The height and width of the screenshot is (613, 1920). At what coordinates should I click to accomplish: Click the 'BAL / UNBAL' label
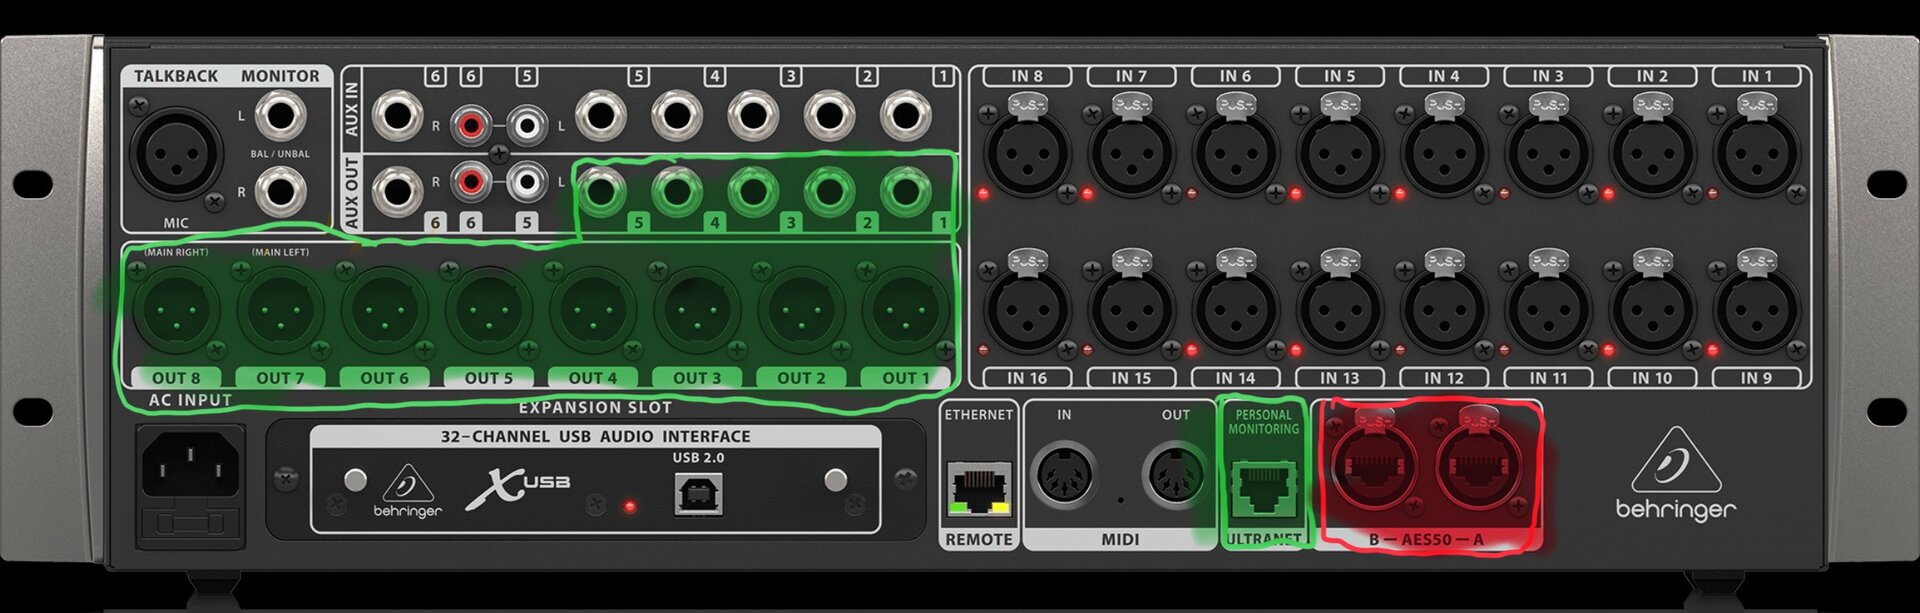pyautogui.click(x=280, y=154)
